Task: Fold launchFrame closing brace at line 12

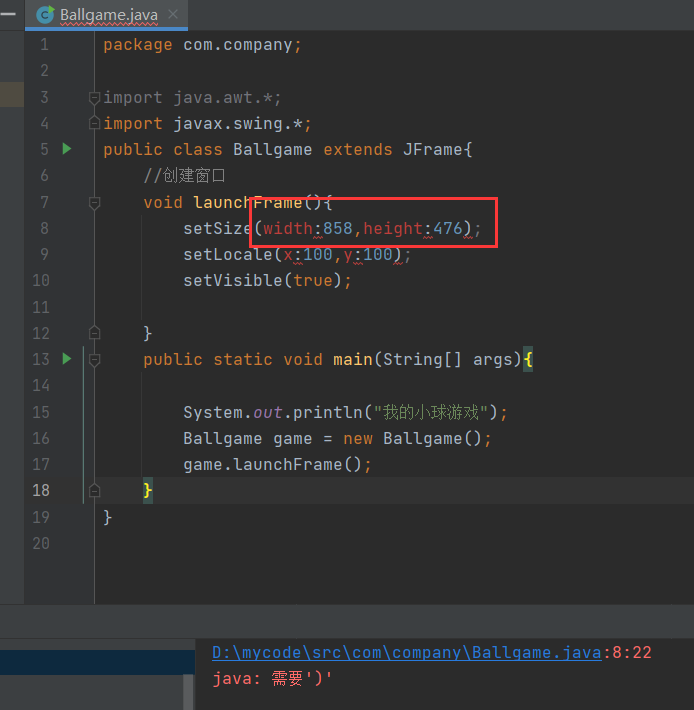Action: (94, 333)
